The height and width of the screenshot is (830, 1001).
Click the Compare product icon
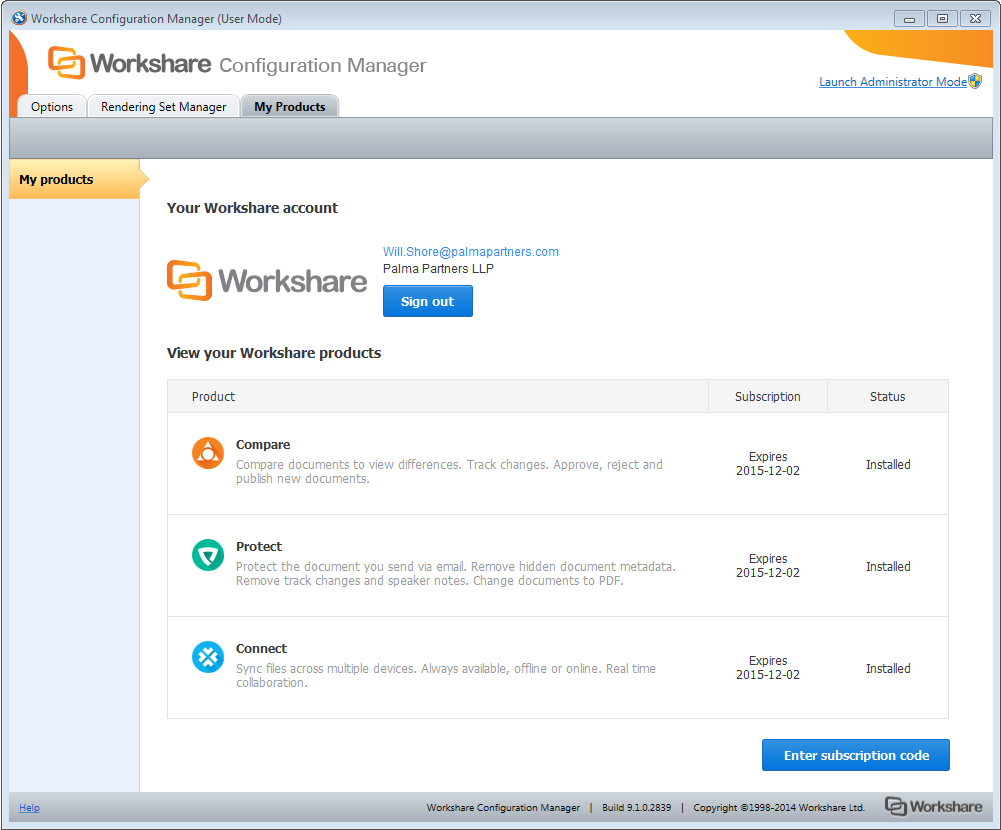pos(207,453)
